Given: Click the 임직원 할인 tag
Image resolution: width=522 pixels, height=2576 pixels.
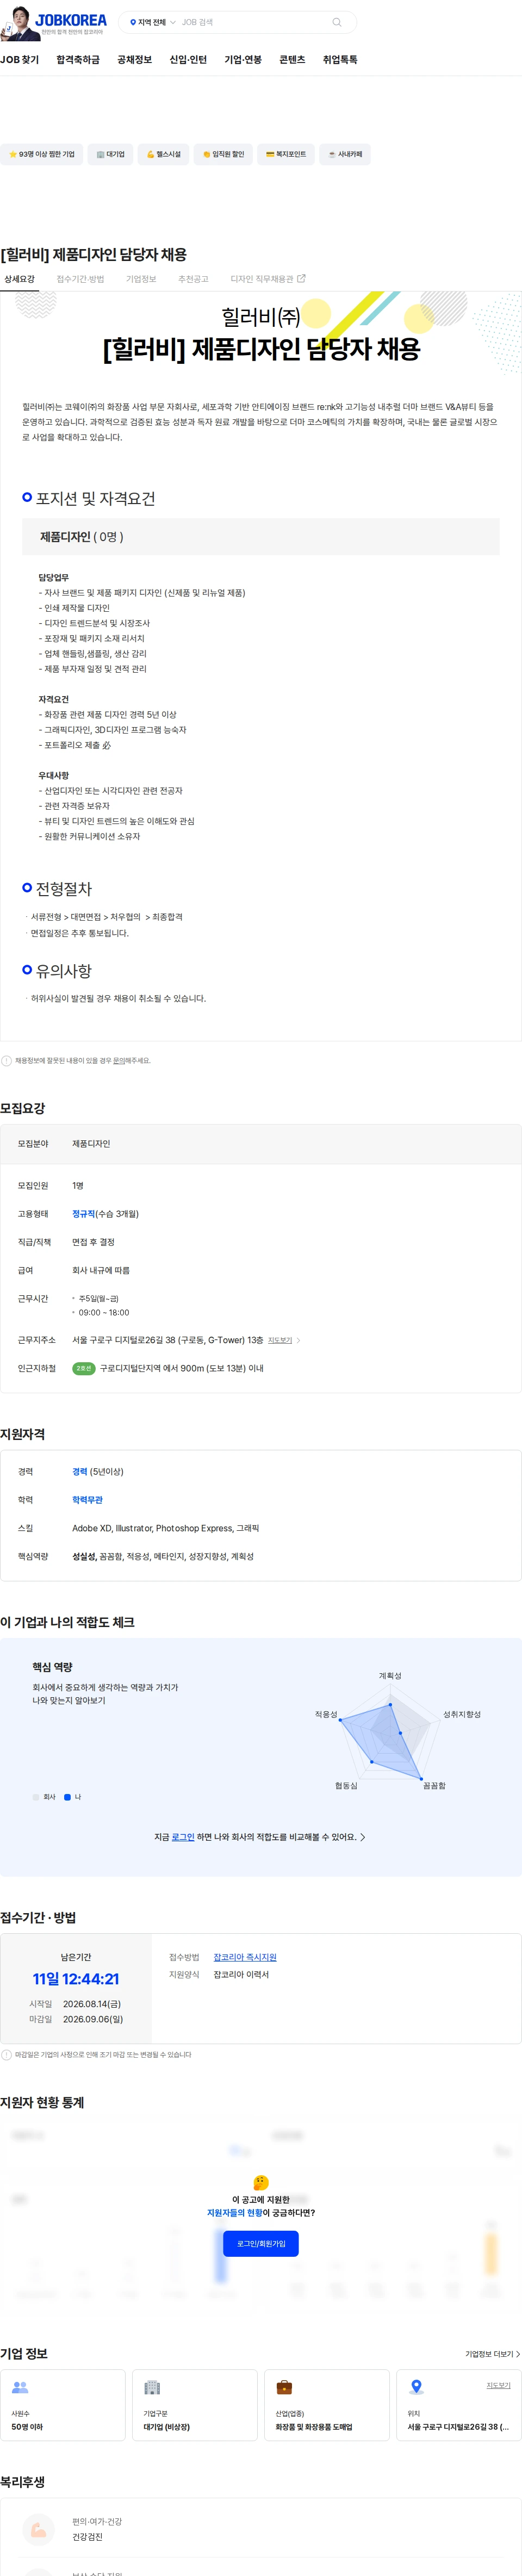Looking at the screenshot, I should coord(223,154).
